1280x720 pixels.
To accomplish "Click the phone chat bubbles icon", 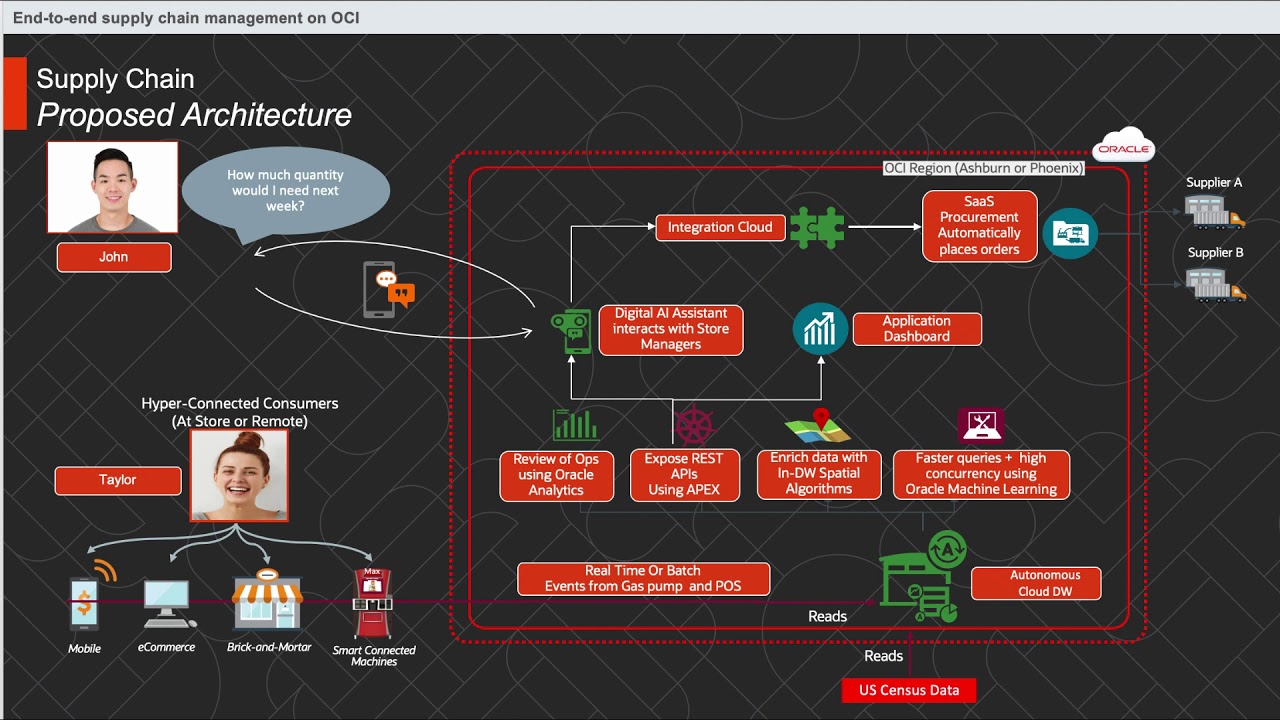I will pos(388,290).
